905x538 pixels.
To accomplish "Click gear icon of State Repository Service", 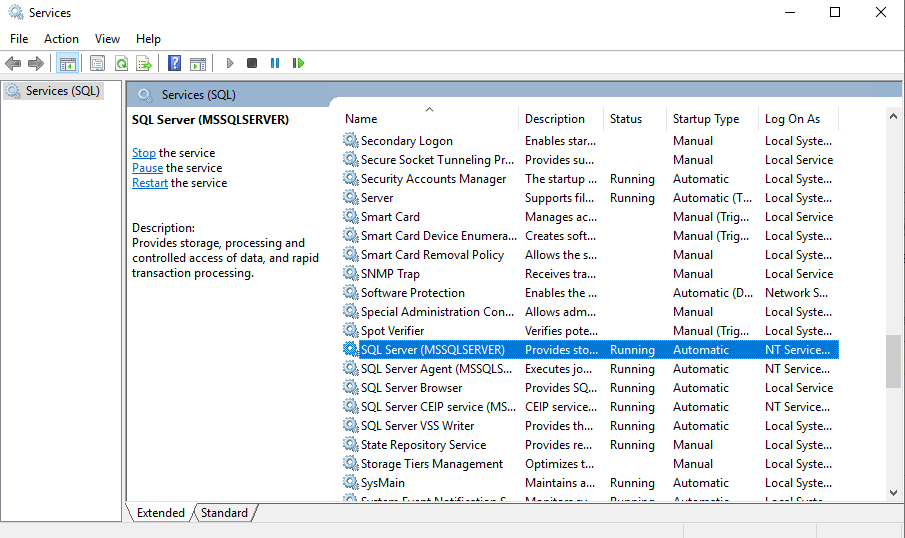I will (x=350, y=444).
